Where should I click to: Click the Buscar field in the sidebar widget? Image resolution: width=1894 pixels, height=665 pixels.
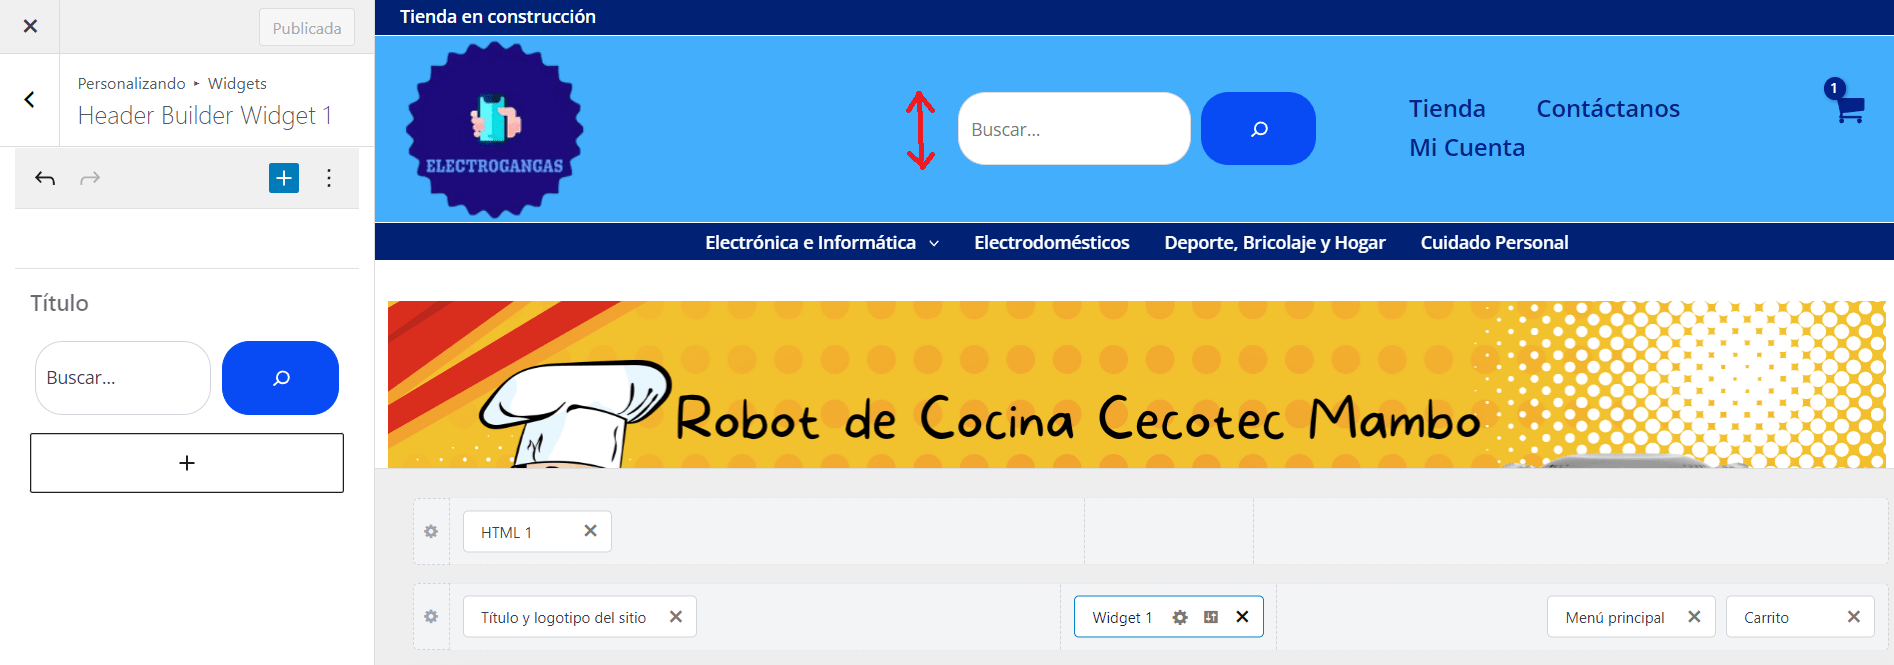click(123, 378)
